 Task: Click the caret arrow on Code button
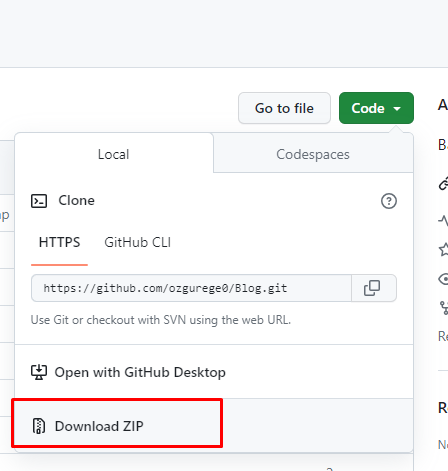click(x=397, y=108)
